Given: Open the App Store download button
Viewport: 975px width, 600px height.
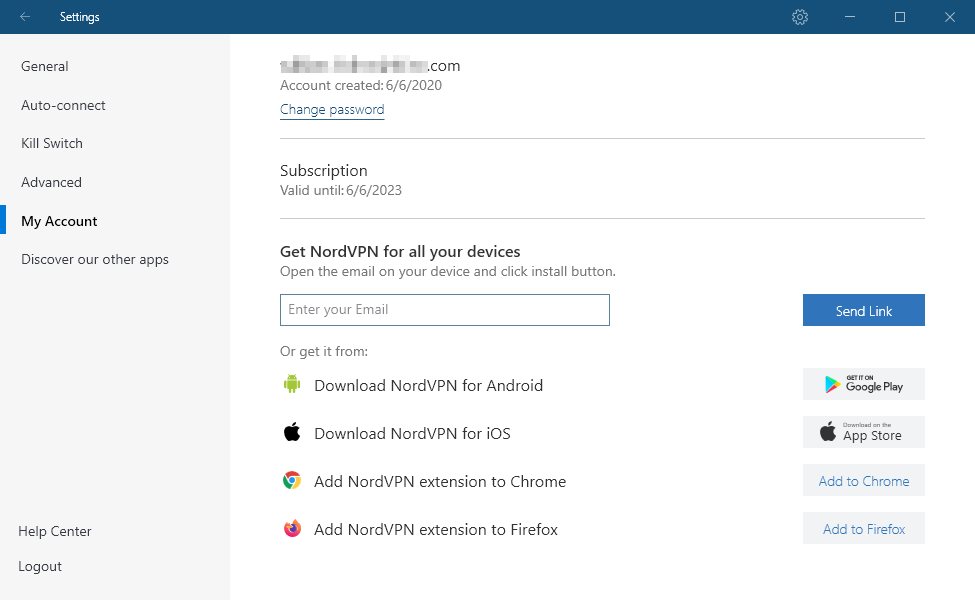Looking at the screenshot, I should (x=864, y=432).
